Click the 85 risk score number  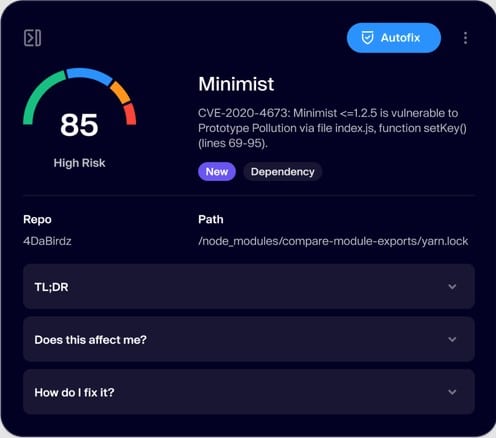pyautogui.click(x=79, y=125)
